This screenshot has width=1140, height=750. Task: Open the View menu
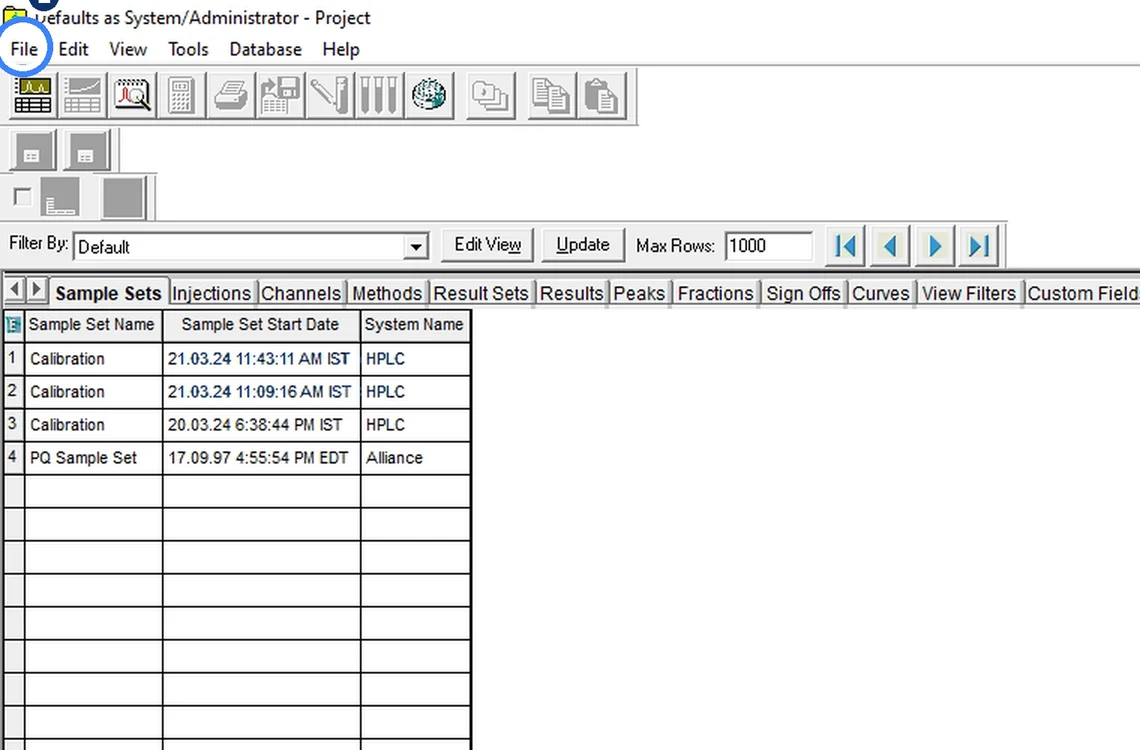click(x=128, y=49)
